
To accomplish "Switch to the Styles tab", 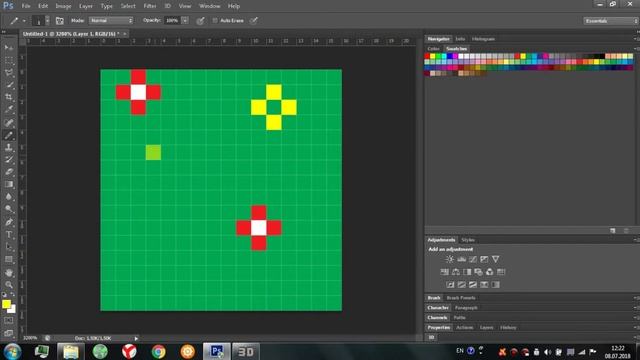I will pos(468,240).
